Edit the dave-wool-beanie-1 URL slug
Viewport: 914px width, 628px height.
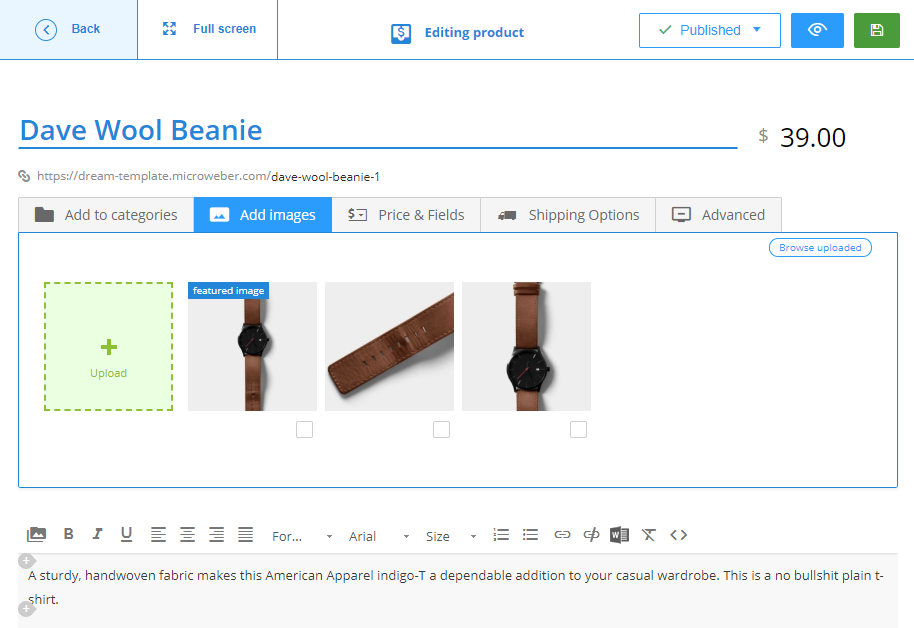[x=325, y=177]
